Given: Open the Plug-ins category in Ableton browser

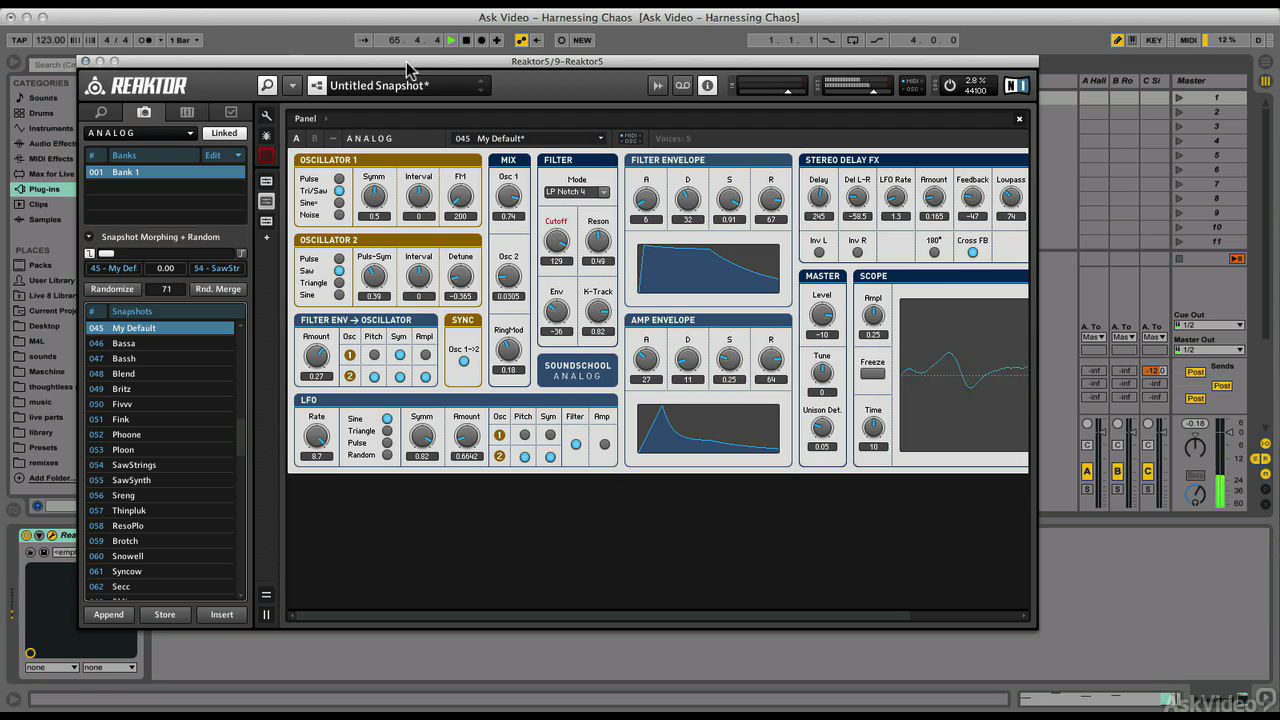Looking at the screenshot, I should 44,189.
